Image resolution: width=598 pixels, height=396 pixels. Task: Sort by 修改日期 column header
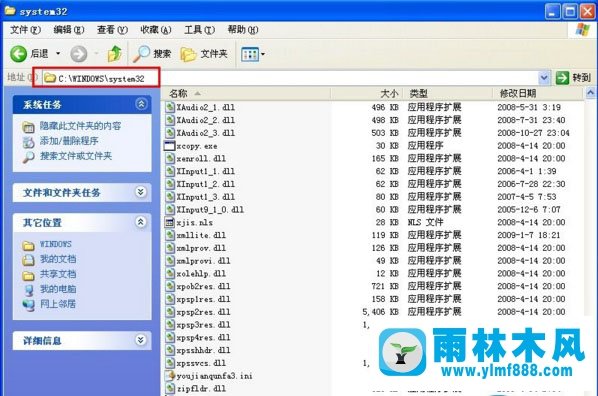coord(538,93)
